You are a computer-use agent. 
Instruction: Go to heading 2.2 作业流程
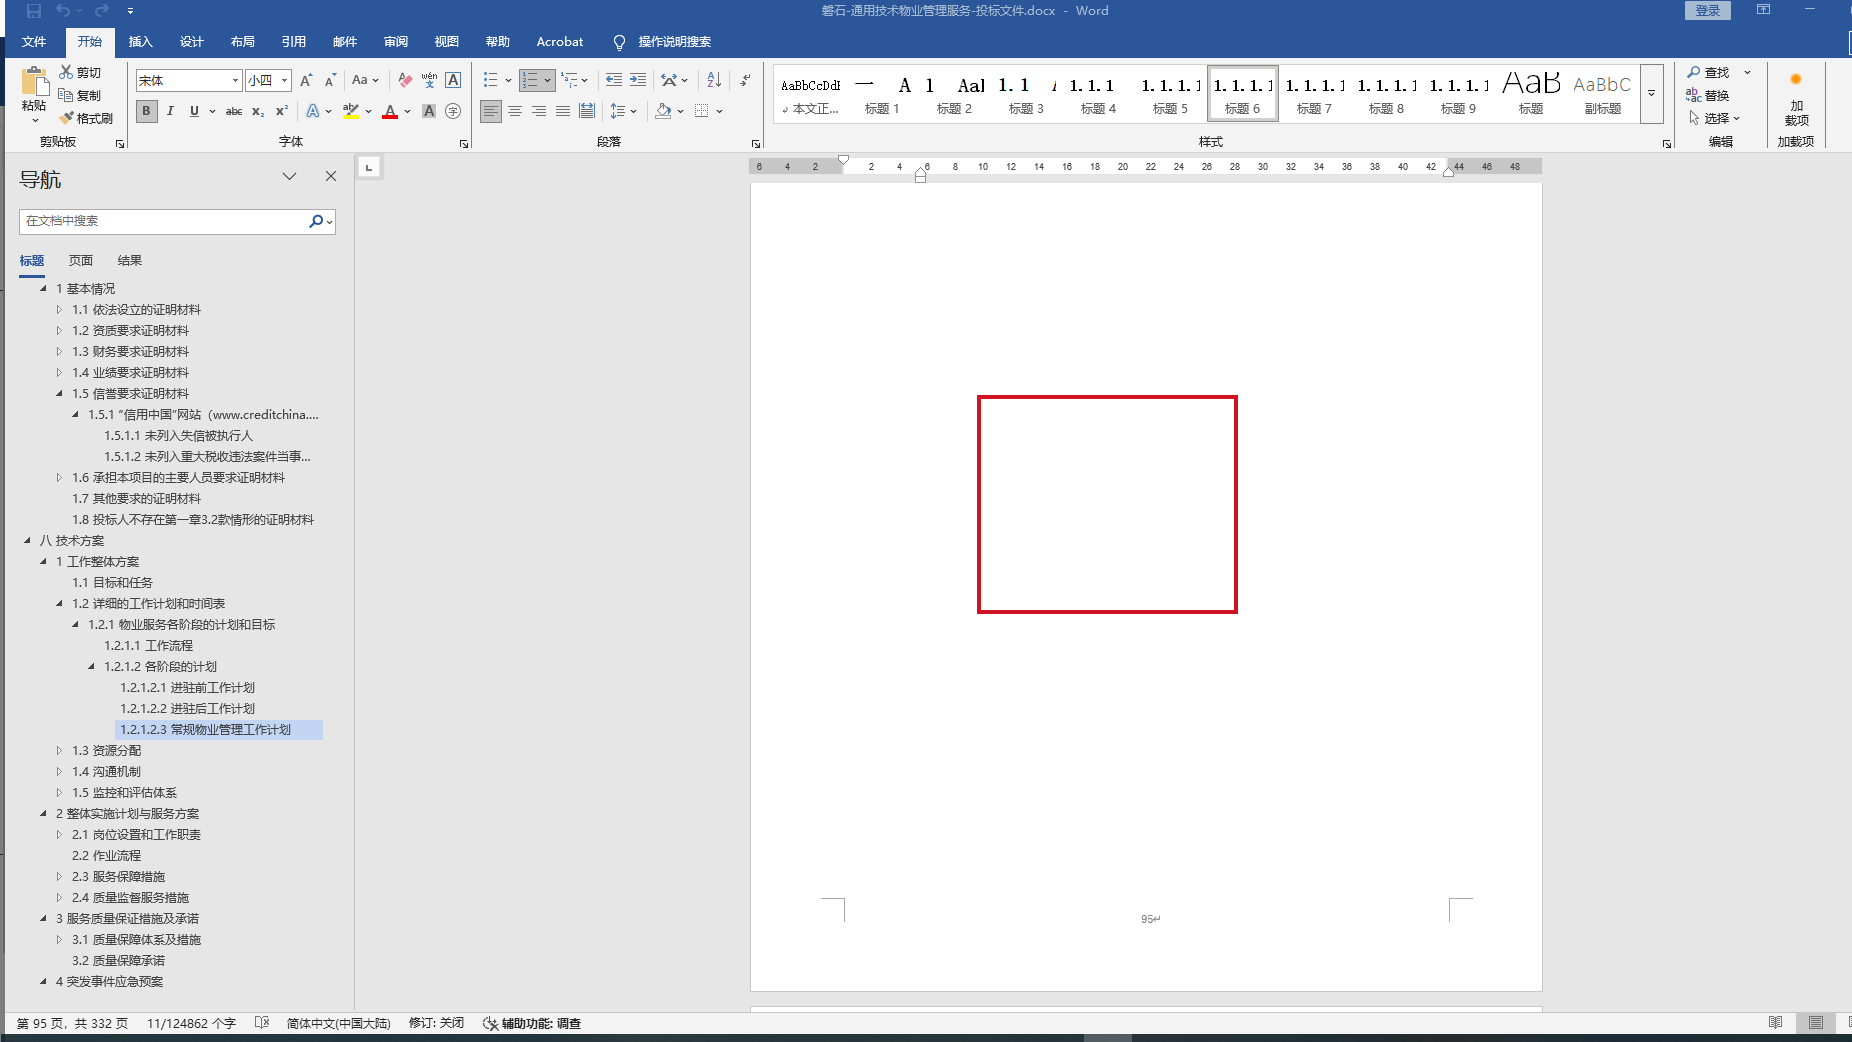click(106, 855)
